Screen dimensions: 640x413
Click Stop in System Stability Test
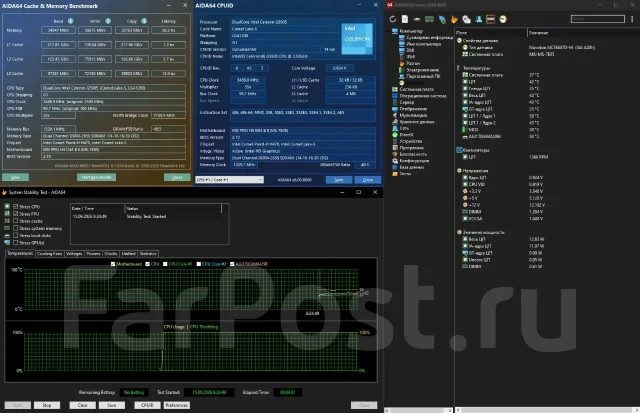pos(47,405)
